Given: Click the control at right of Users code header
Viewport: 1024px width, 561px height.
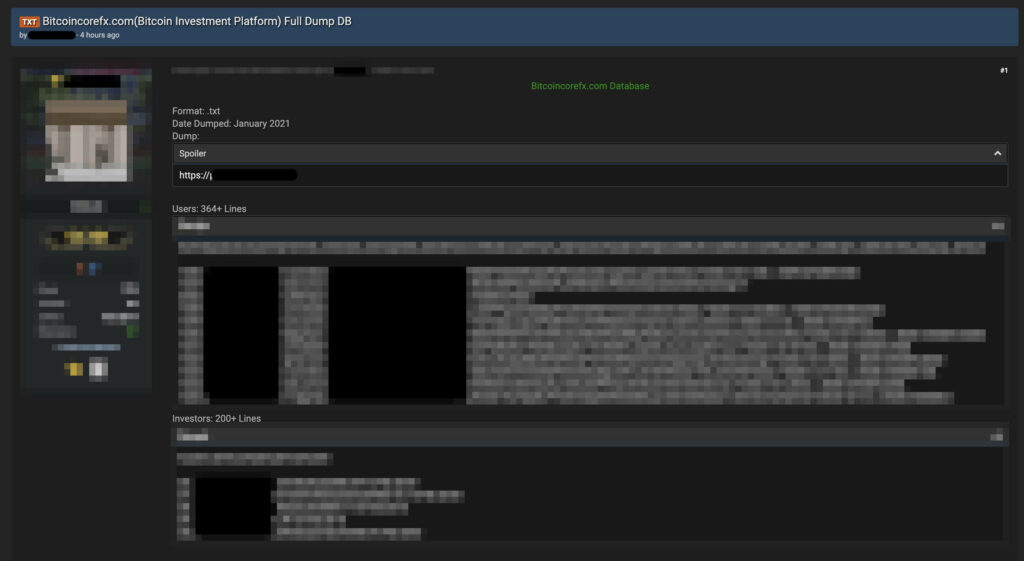Looking at the screenshot, I should [998, 226].
